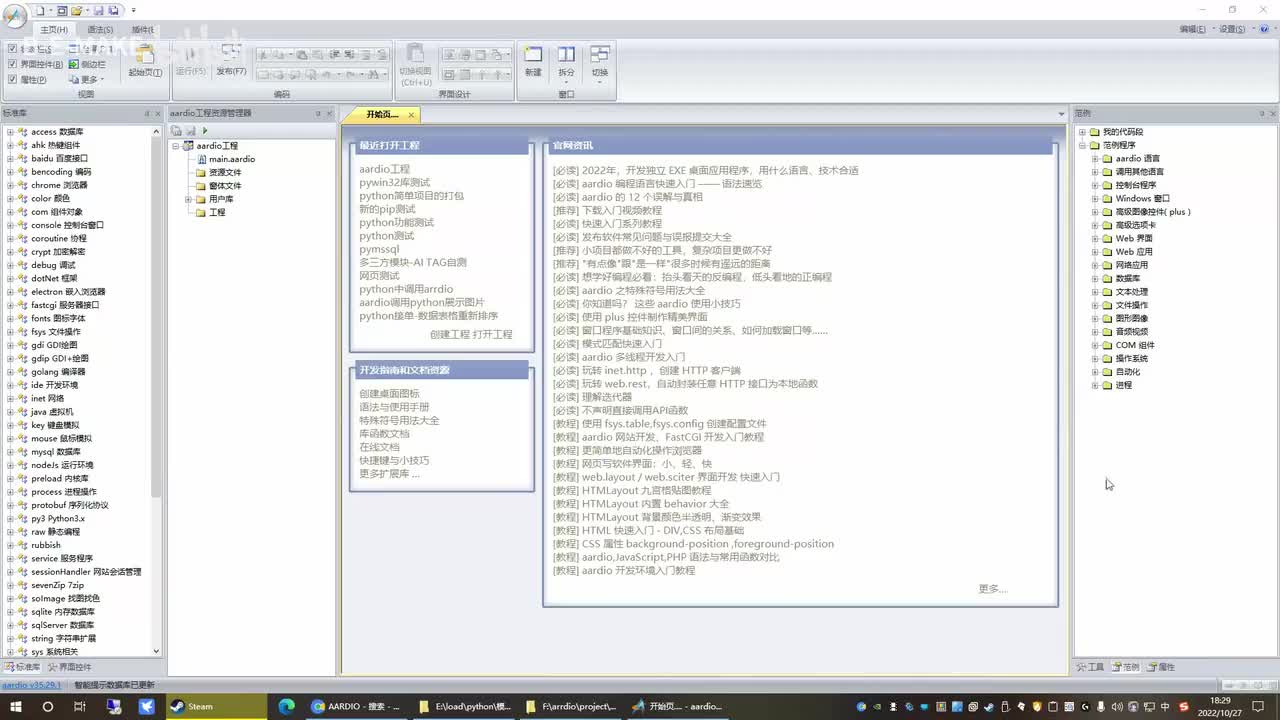The image size is (1280, 720).
Task: Open article aardio 多线程开发入门
Action: click(619, 357)
